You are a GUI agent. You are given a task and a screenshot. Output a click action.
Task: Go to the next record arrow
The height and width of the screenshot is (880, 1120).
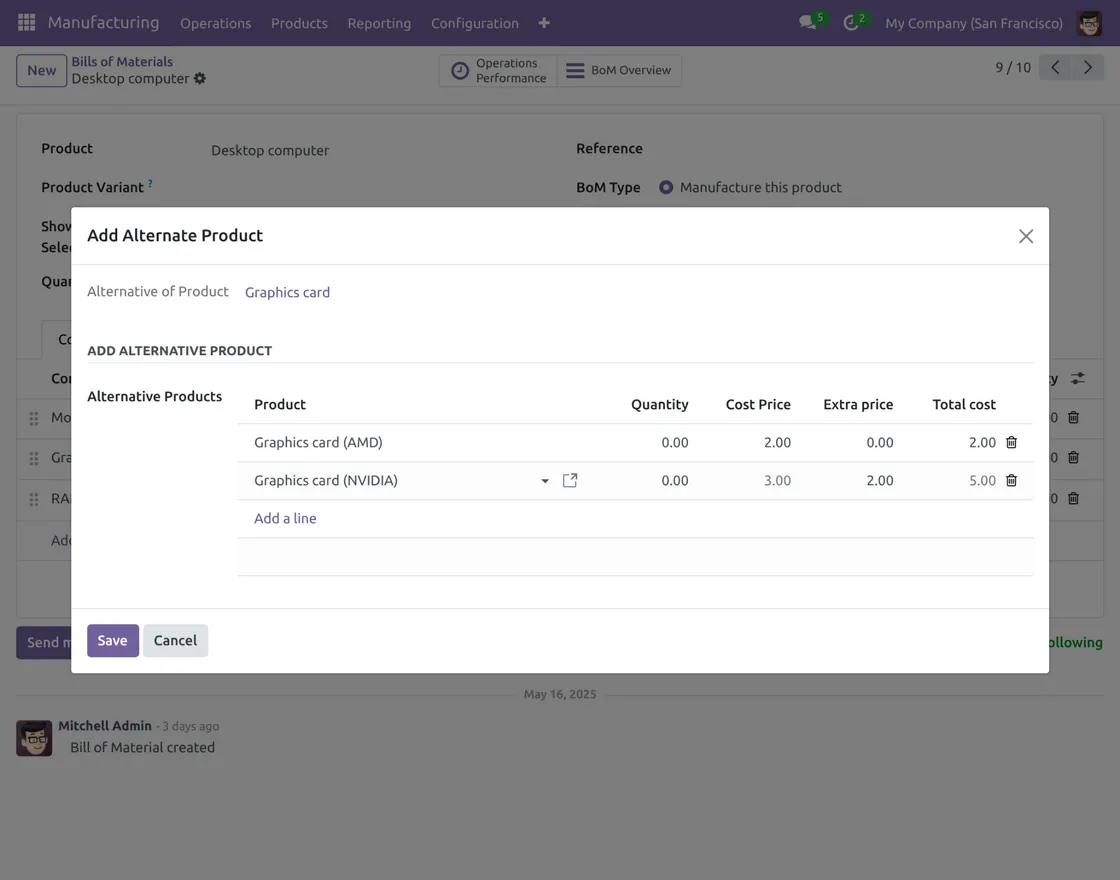pyautogui.click(x=1088, y=68)
